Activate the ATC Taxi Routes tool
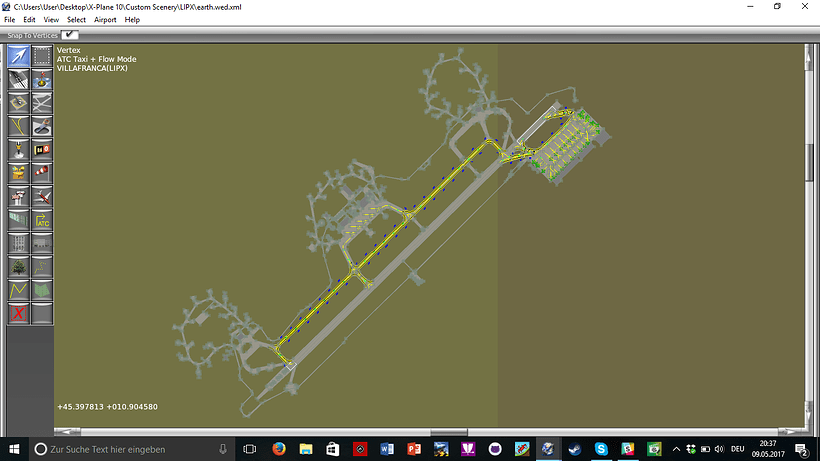Viewport: 820px width, 461px height. [x=42, y=220]
